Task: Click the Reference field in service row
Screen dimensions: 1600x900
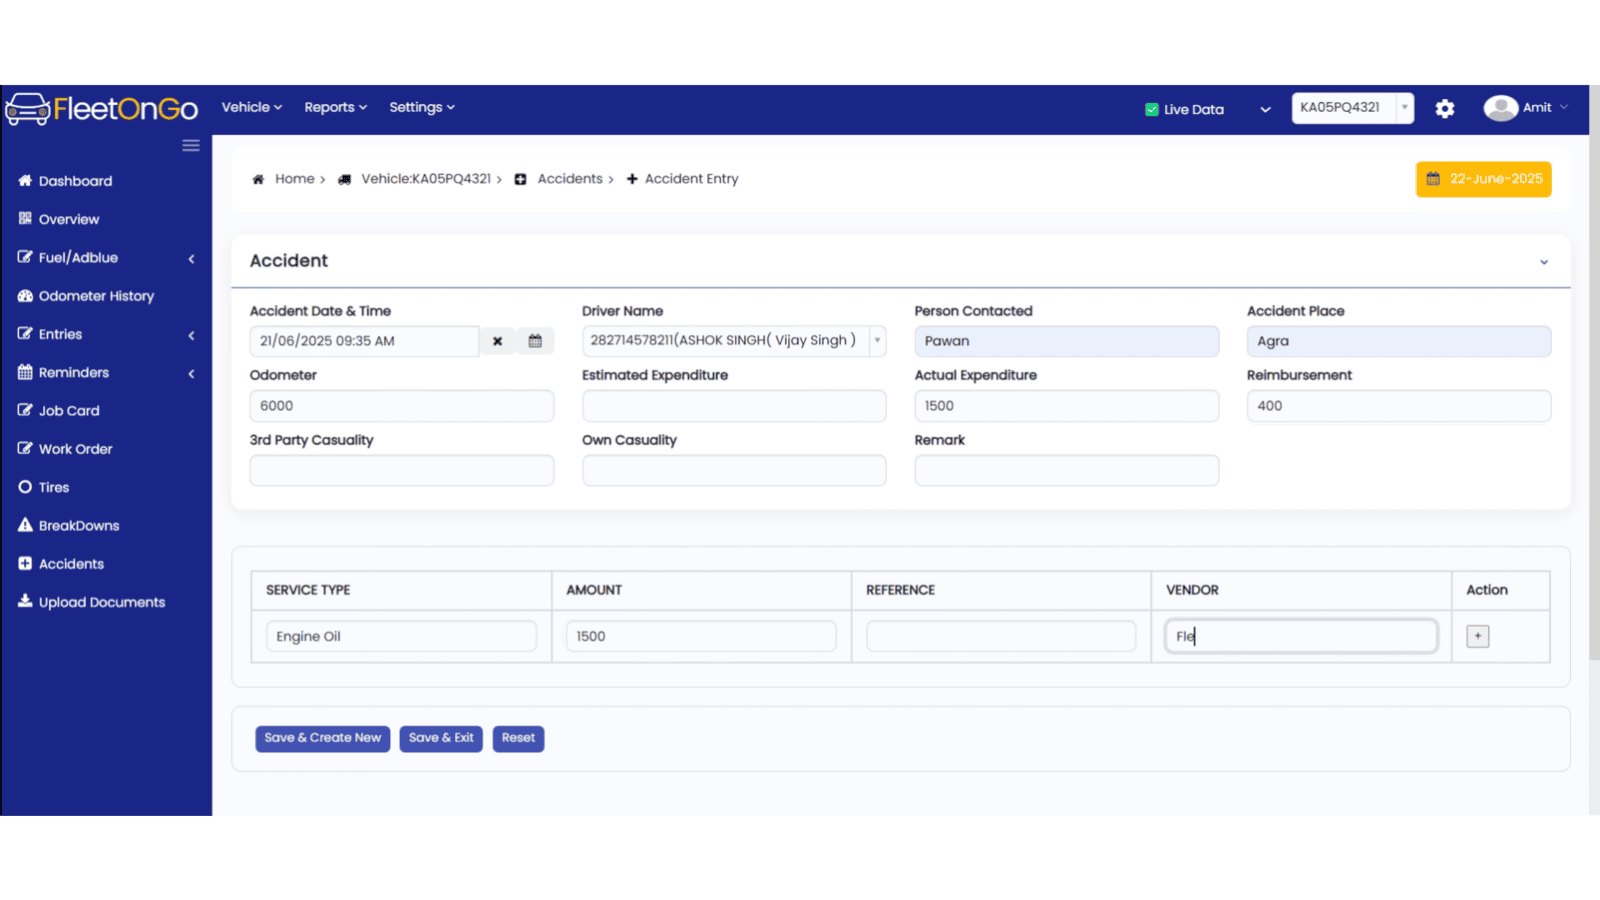Action: (1001, 636)
